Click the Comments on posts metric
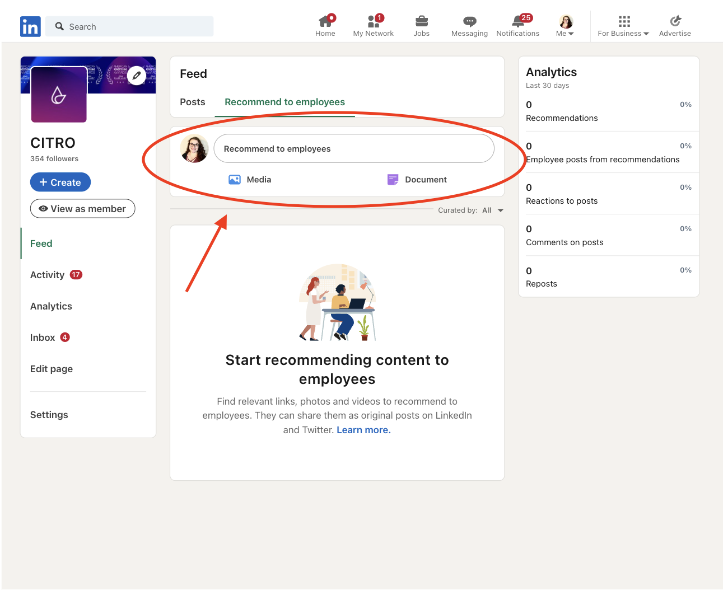Screen dimensions: 726x602 coord(608,235)
